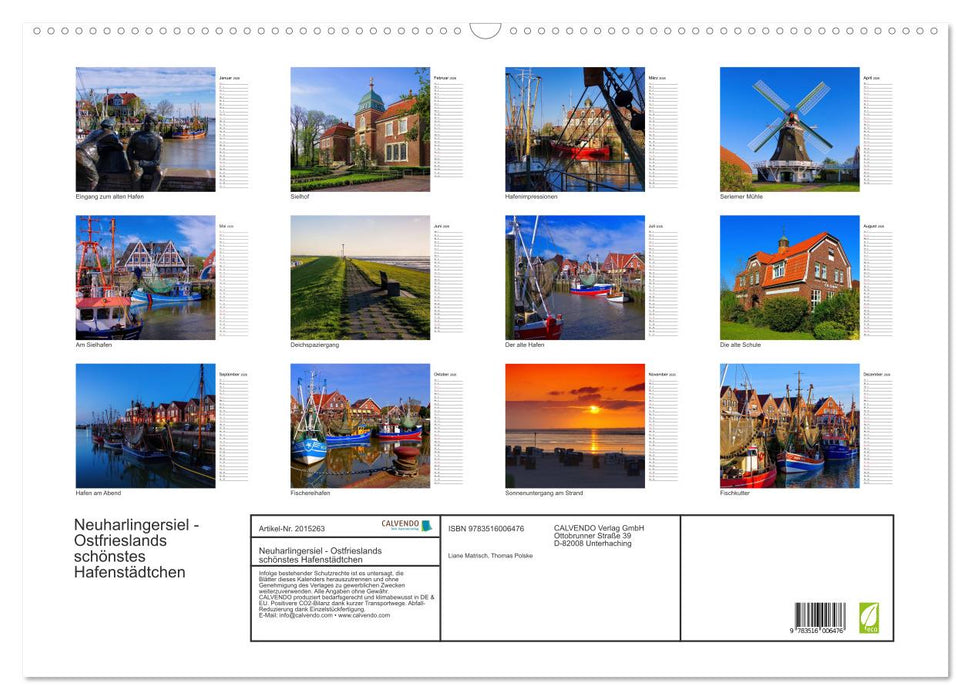Select the green eco leaf icon

point(868,617)
